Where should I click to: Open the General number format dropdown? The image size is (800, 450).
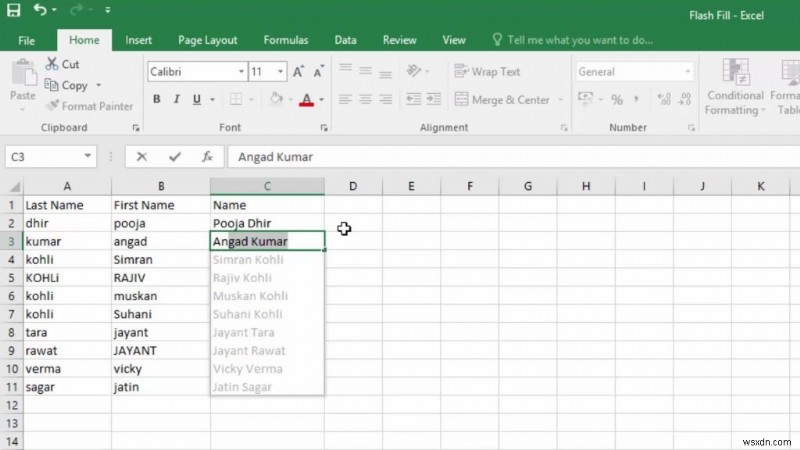tap(687, 72)
